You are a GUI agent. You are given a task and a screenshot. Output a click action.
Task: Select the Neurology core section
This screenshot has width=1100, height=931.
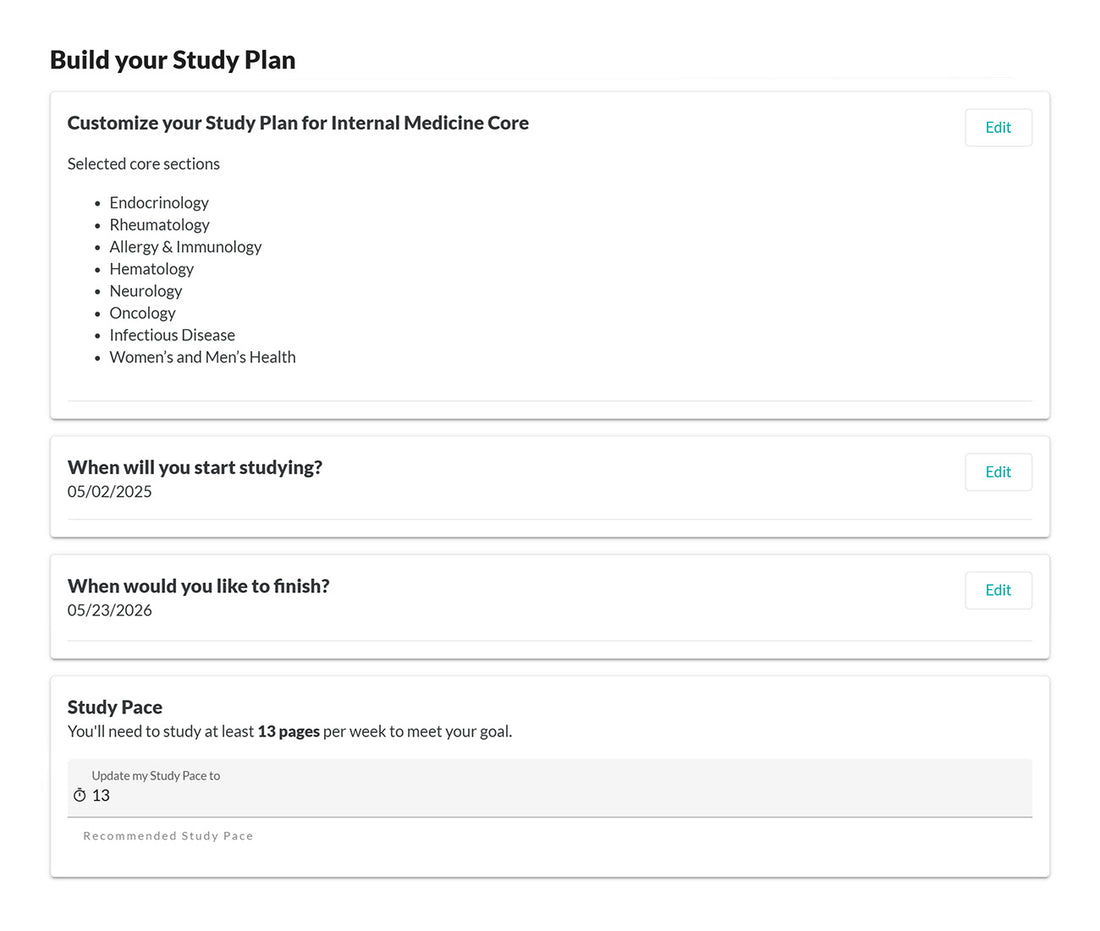tap(146, 290)
